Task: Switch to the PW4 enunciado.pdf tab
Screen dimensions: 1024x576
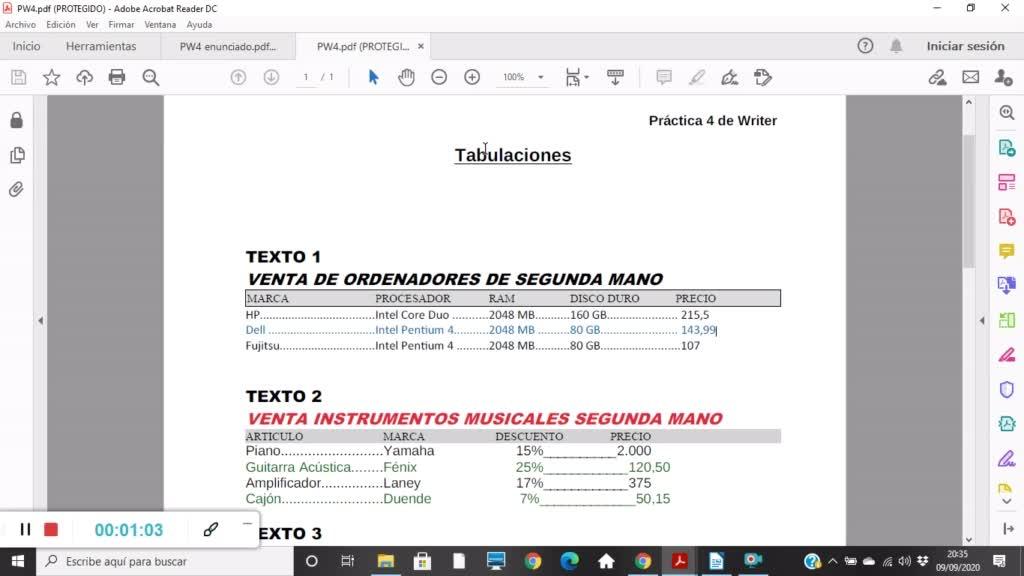Action: (x=228, y=46)
